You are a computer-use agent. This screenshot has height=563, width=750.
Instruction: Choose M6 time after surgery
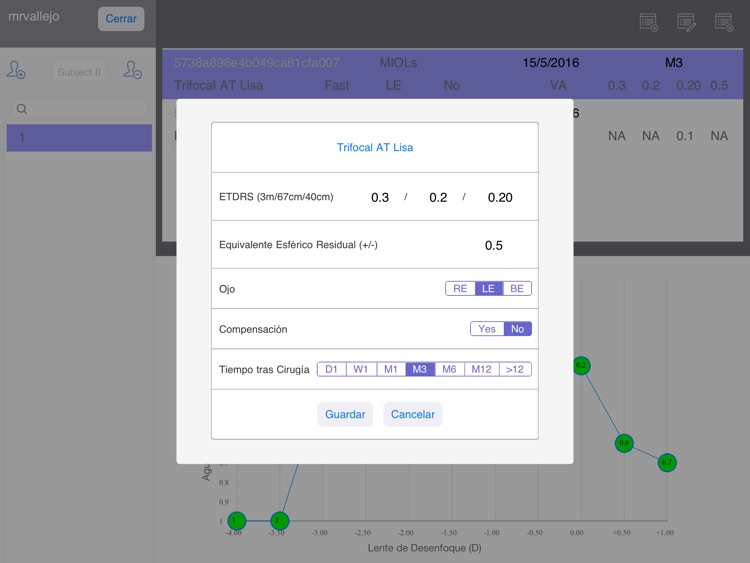(x=449, y=369)
